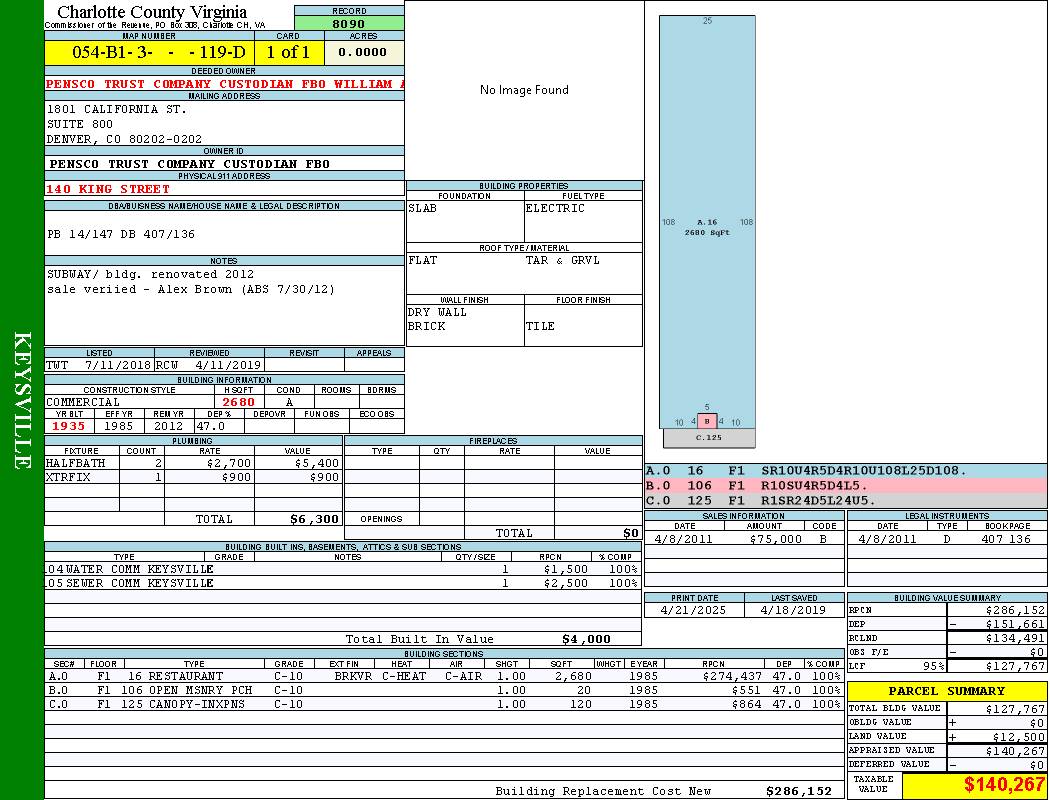This screenshot has height=800, width=1050.
Task: Click the $75,000 sale amount entry
Action: [x=775, y=539]
